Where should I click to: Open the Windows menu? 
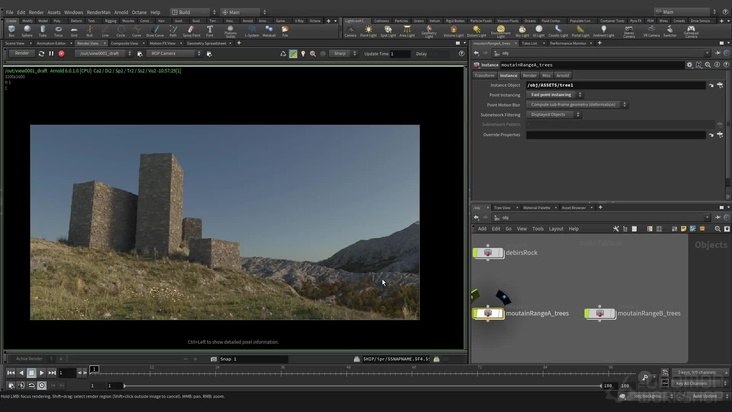point(73,12)
